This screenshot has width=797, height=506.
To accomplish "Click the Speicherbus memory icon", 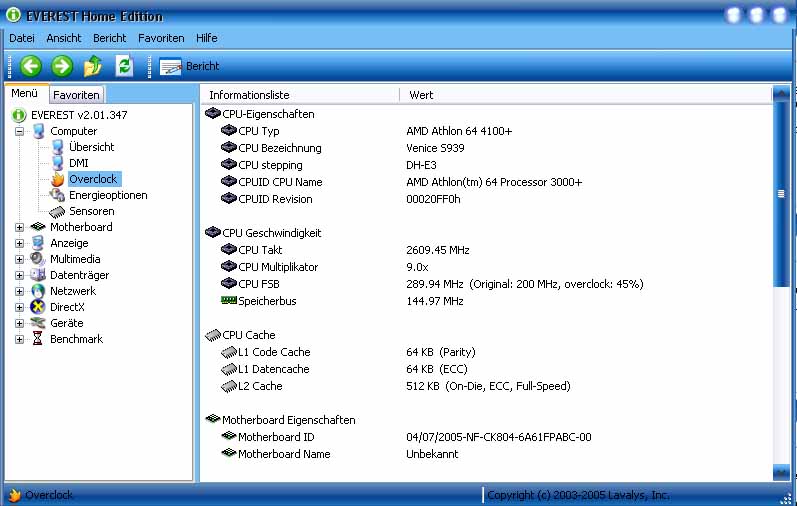I will pos(229,301).
